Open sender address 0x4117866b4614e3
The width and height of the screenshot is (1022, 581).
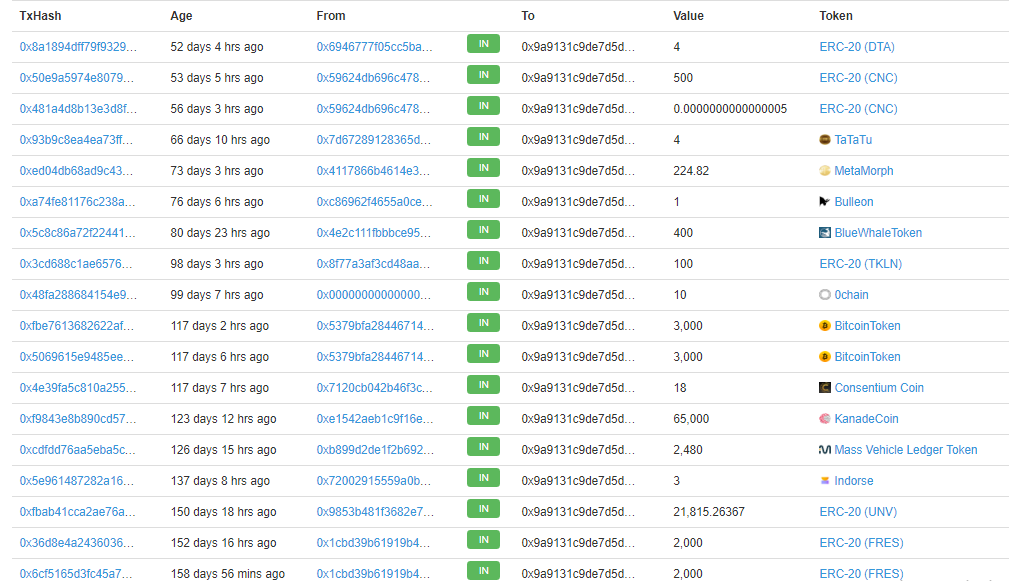point(373,171)
